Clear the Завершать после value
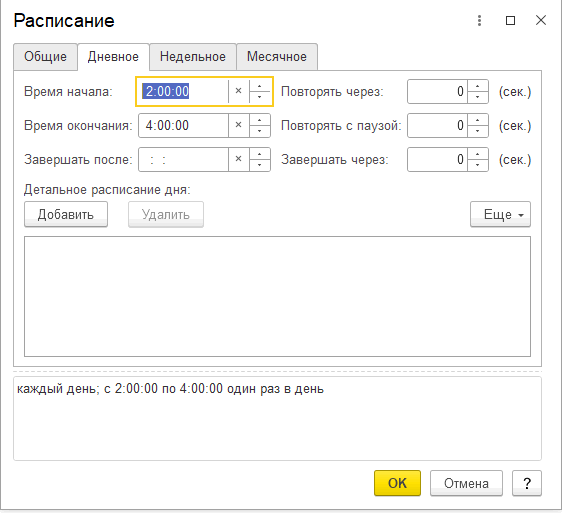This screenshot has width=562, height=513. coord(238,160)
